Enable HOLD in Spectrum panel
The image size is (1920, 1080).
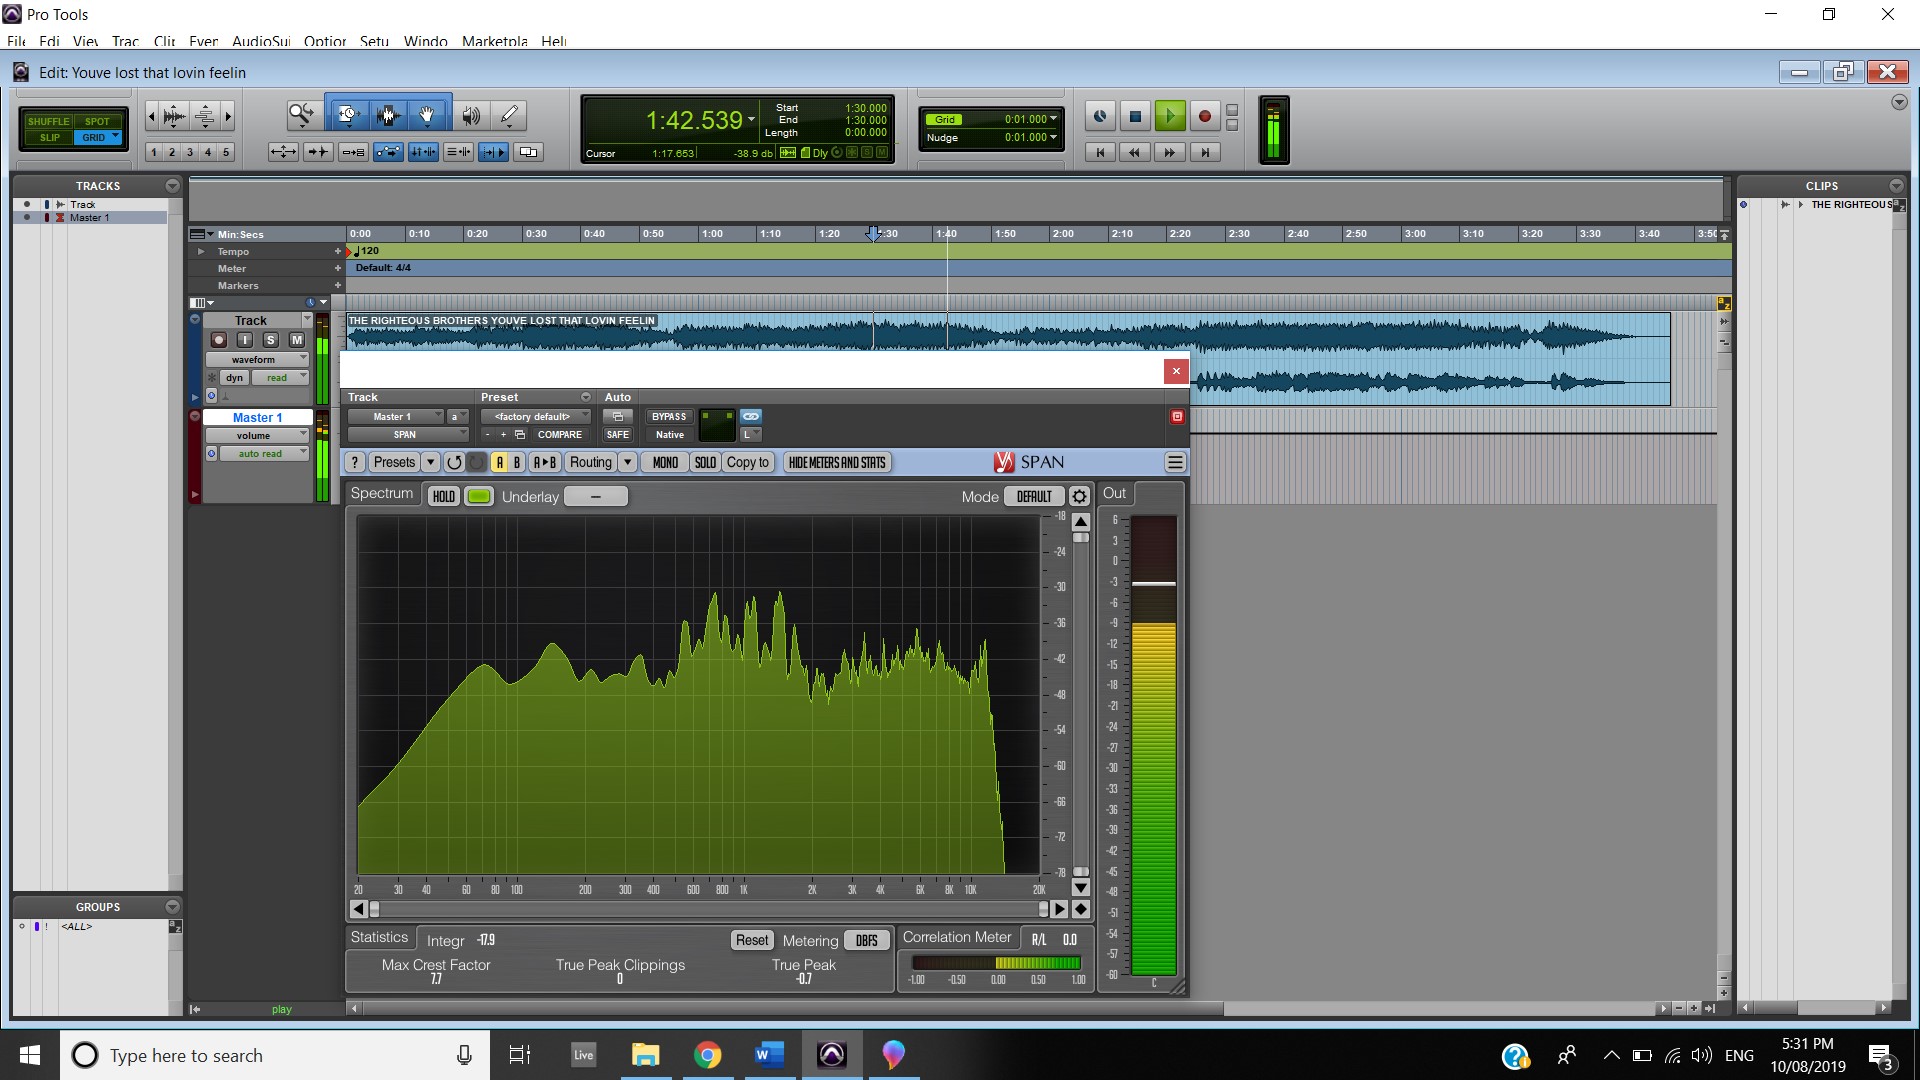443,497
